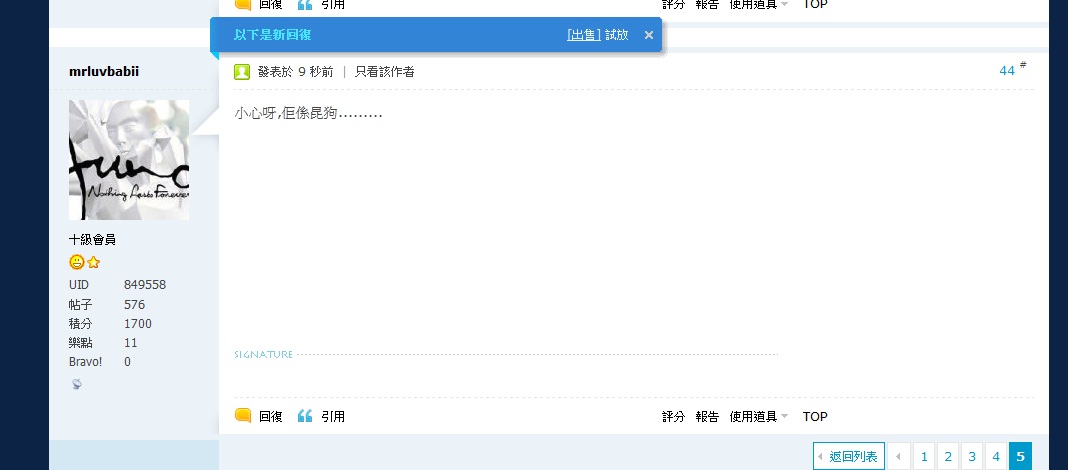Click 試放 in the blue notification bar
This screenshot has height=470, width=1068.
click(617, 35)
